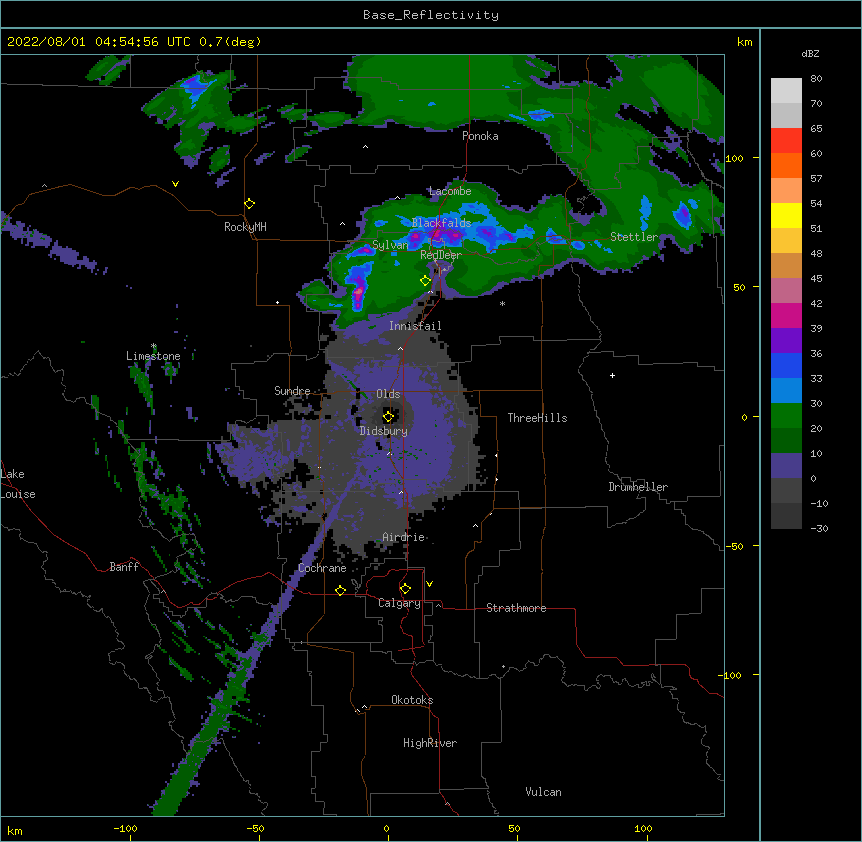Select the Didsbury label
Viewport: 862px width, 842px height.
coord(384,431)
